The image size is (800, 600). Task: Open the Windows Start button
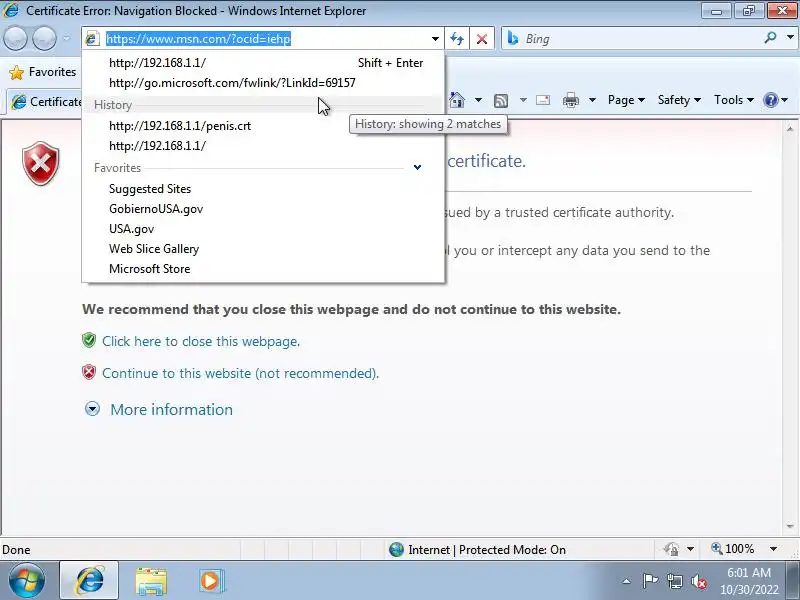click(27, 581)
